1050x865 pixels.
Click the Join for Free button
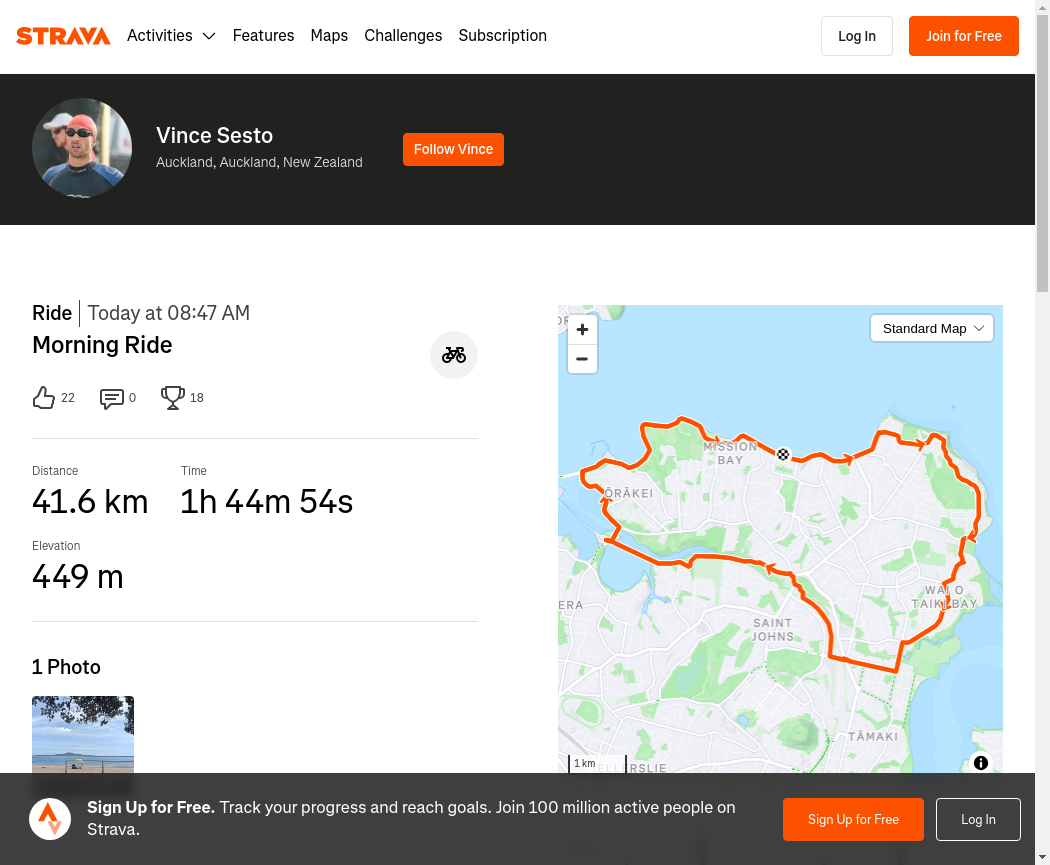[964, 36]
